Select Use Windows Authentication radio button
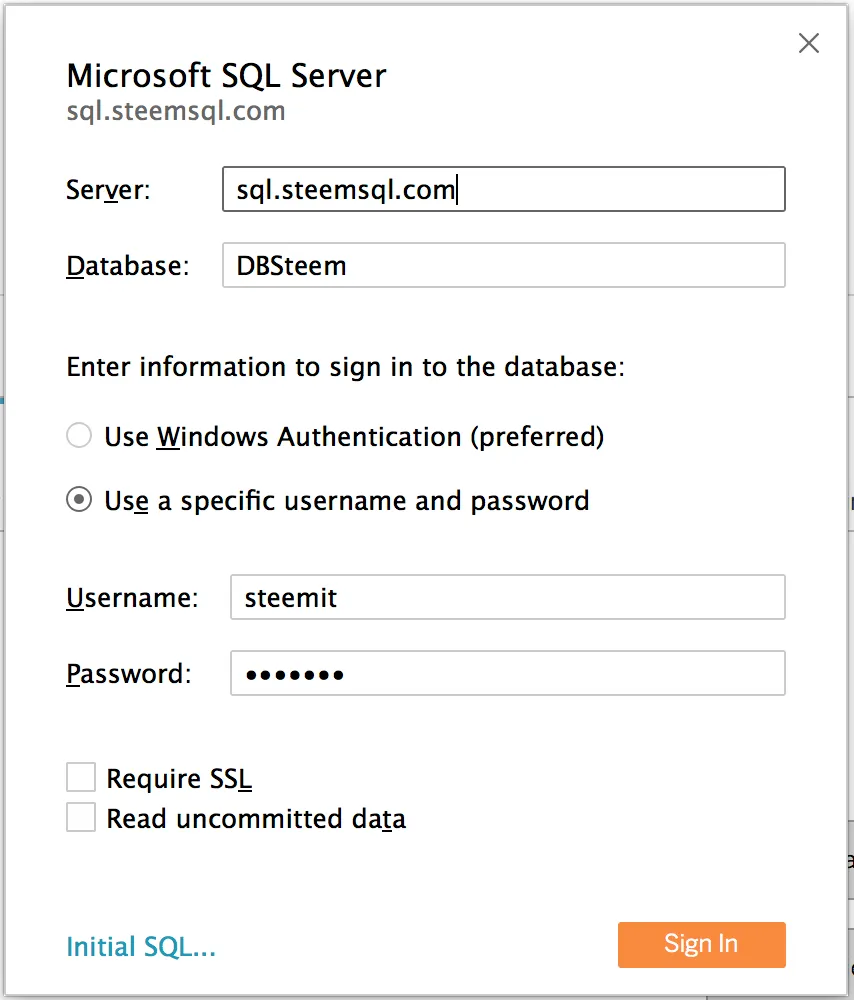The image size is (854, 1000). (79, 436)
